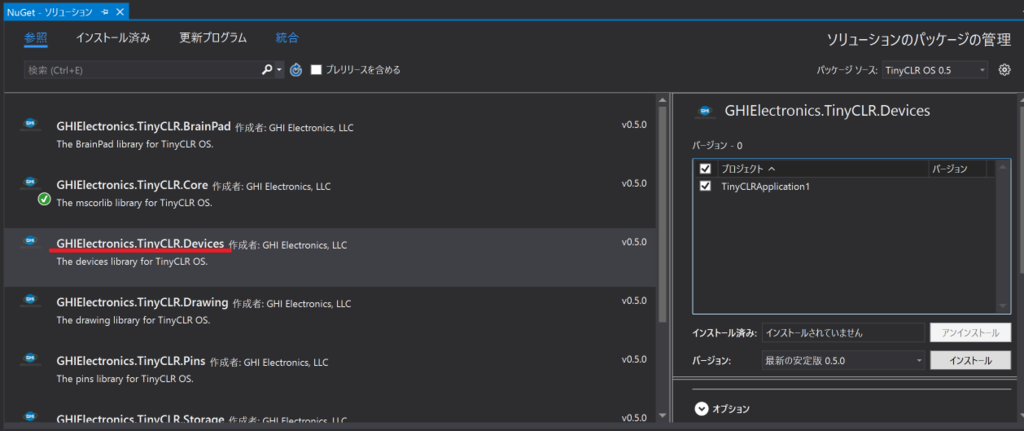Viewport: 1024px width, 431px height.
Task: Select the GHIElectronics.TinyCLR.Drawing package
Action: pyautogui.click(x=330, y=310)
